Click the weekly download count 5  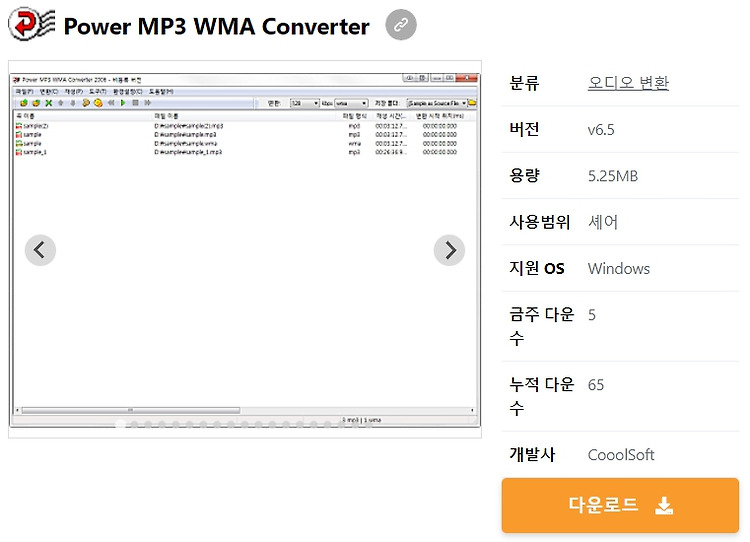click(x=592, y=315)
